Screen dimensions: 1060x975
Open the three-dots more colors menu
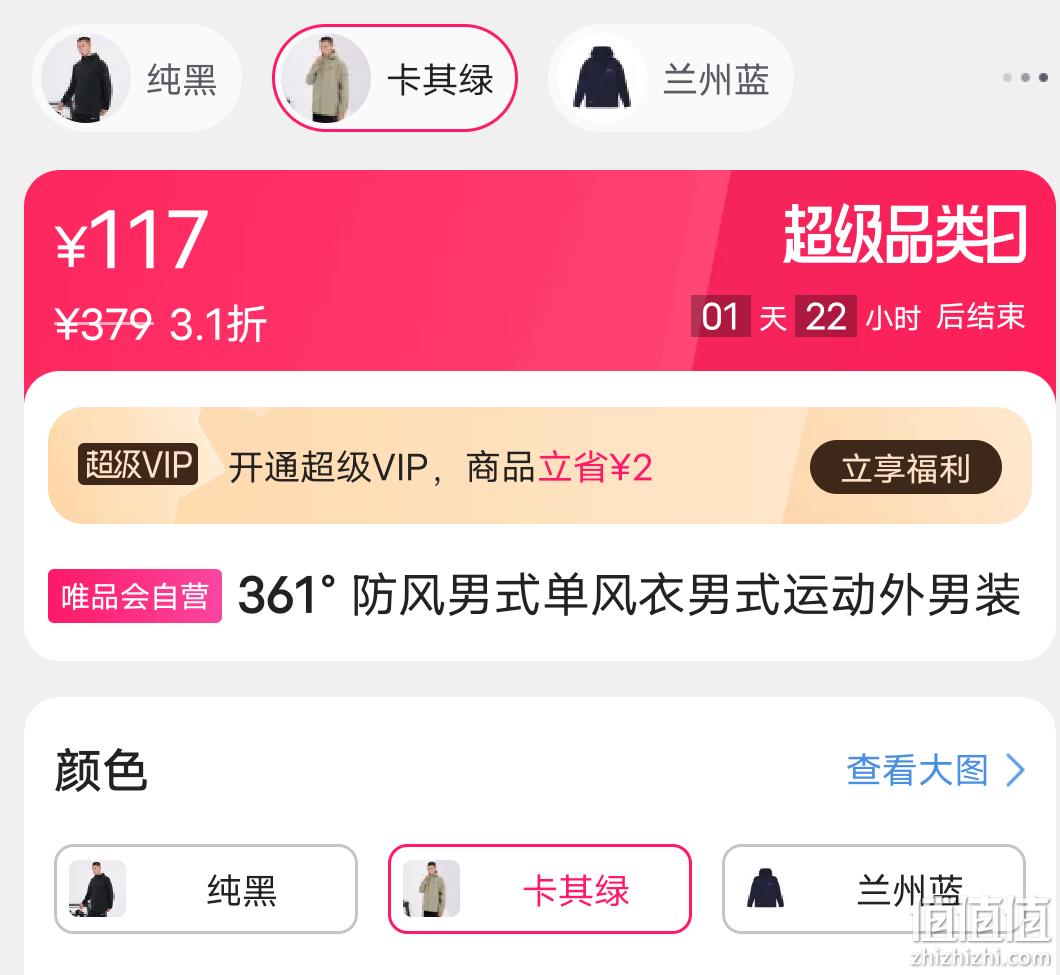1026,78
